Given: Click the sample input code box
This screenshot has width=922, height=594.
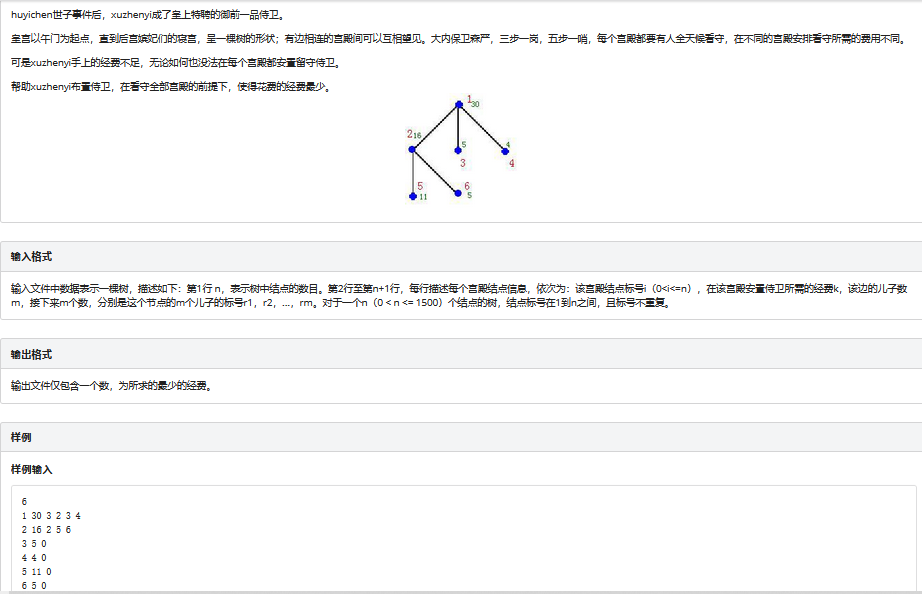Looking at the screenshot, I should point(463,539).
